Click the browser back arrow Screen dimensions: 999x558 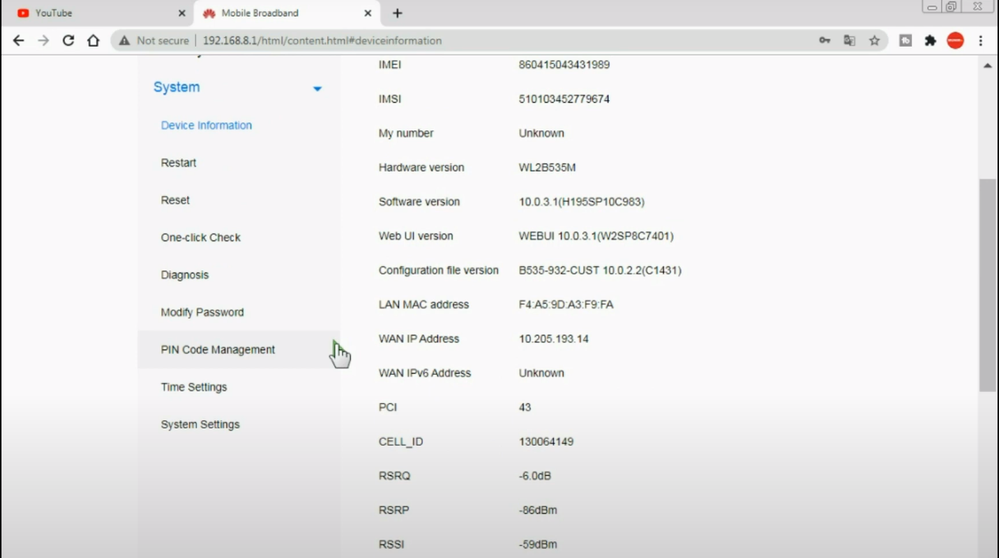click(18, 41)
